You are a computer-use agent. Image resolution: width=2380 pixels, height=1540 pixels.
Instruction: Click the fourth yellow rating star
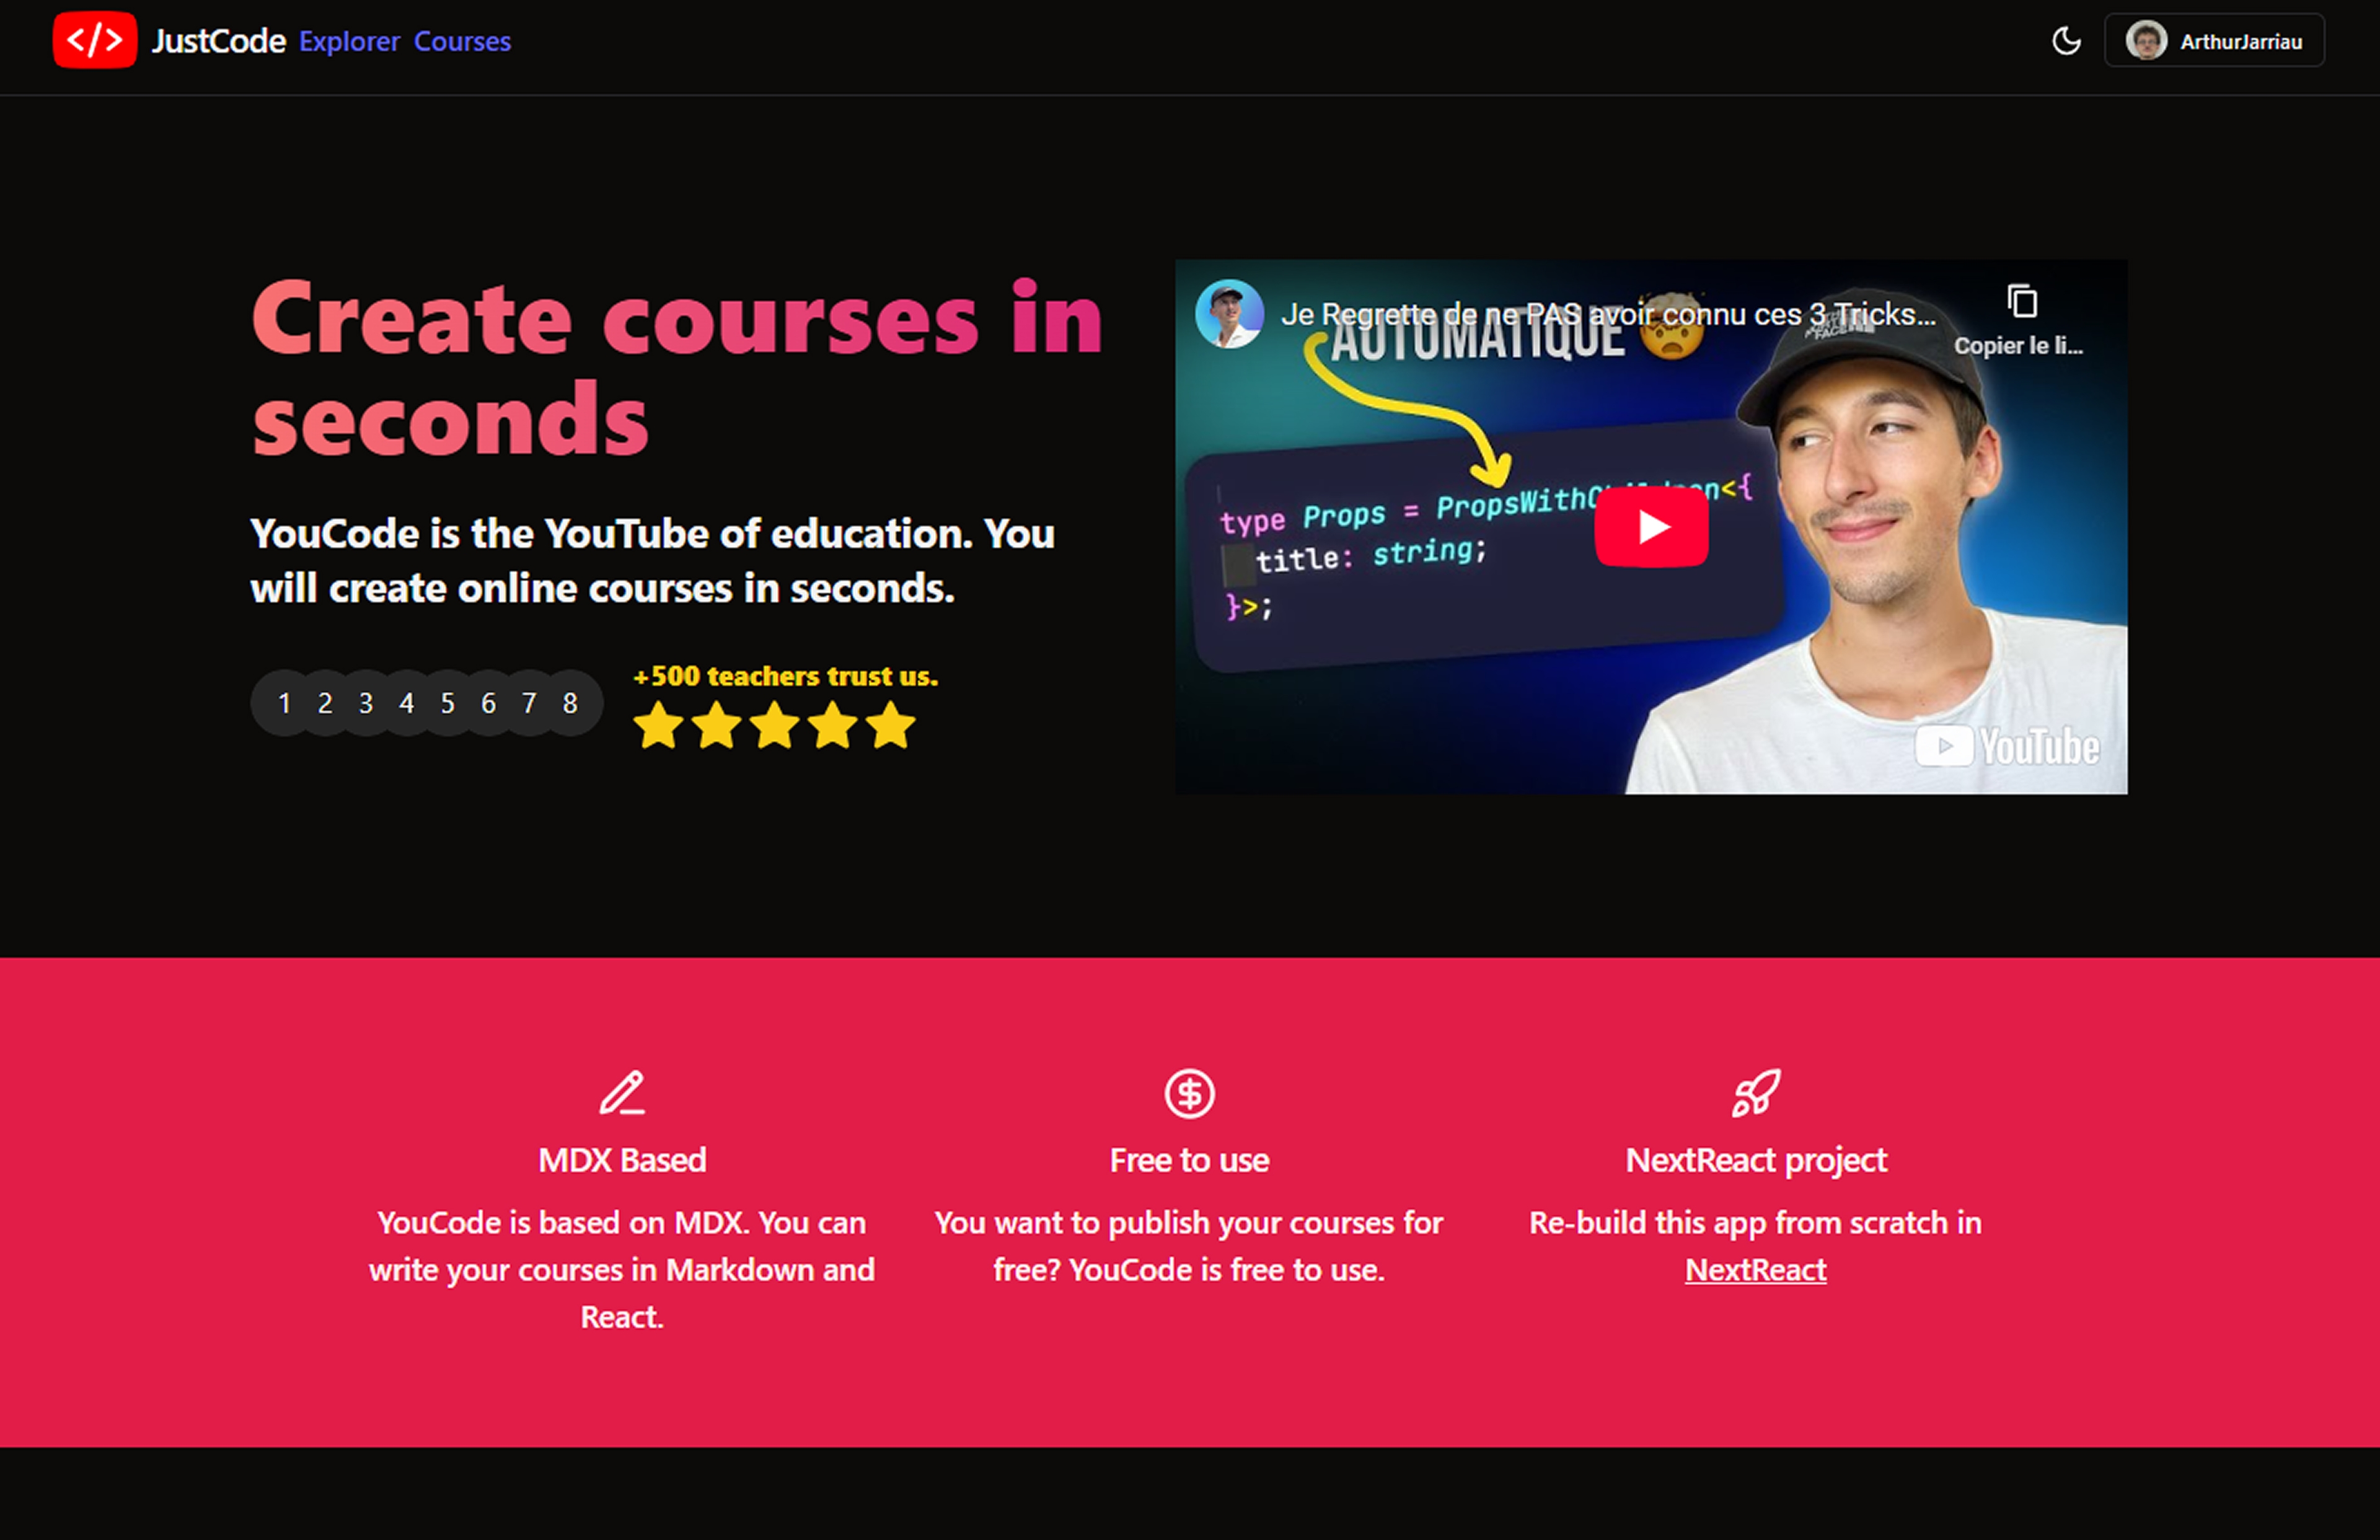833,725
